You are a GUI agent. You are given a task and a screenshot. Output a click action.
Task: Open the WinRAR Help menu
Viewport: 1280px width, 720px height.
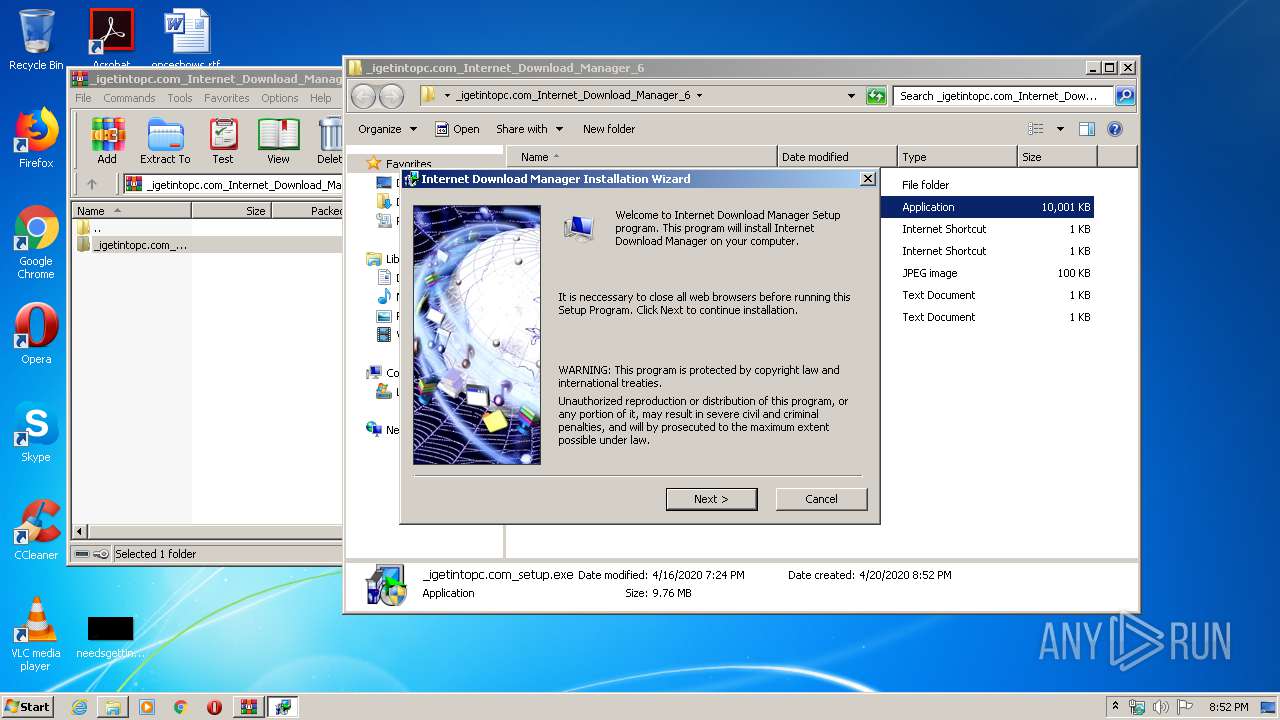tap(321, 98)
